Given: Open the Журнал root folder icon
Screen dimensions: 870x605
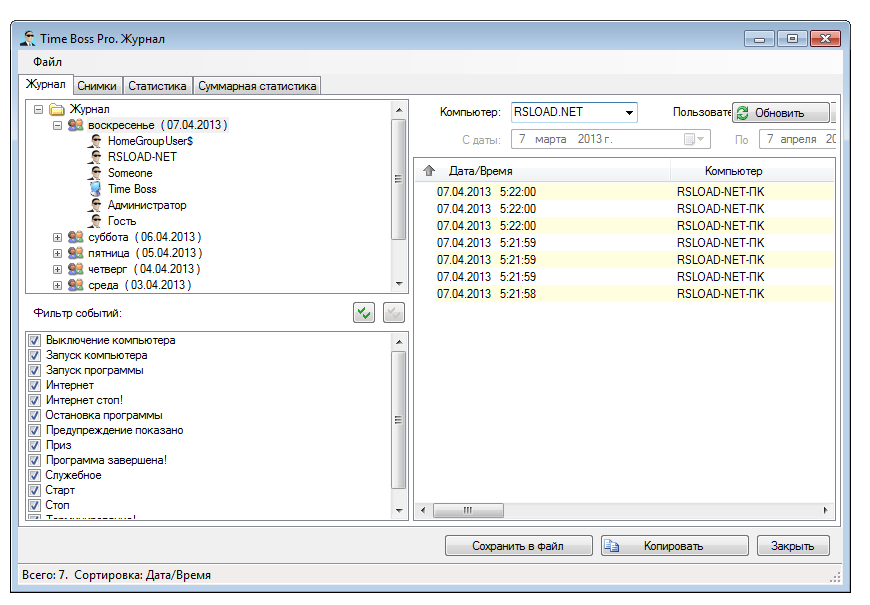Looking at the screenshot, I should pyautogui.click(x=59, y=108).
